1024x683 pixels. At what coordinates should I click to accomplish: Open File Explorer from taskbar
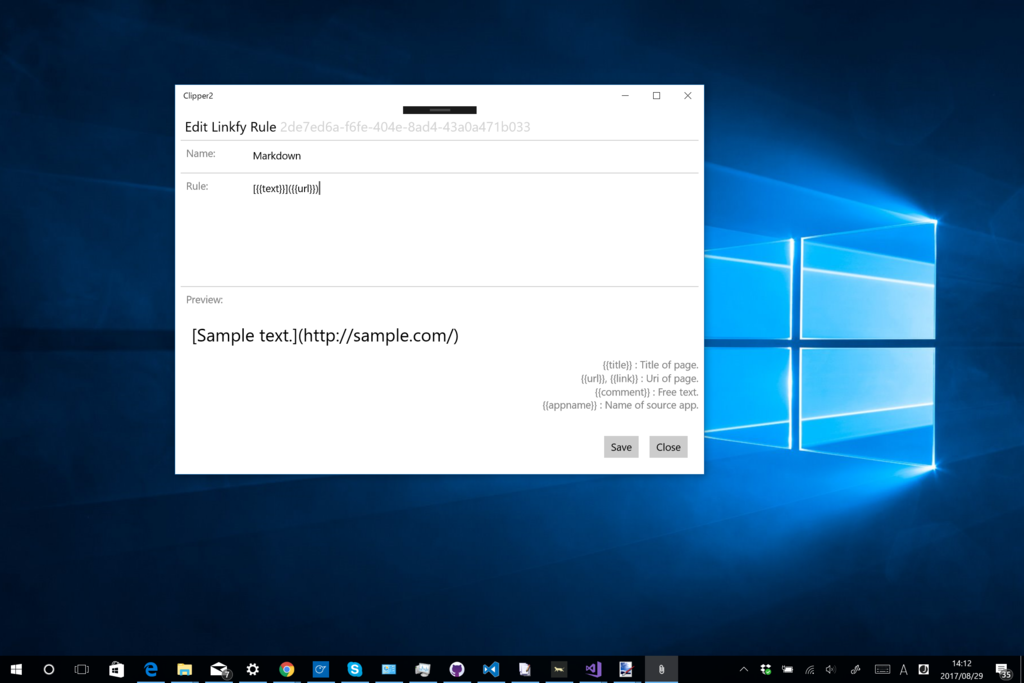pos(185,669)
